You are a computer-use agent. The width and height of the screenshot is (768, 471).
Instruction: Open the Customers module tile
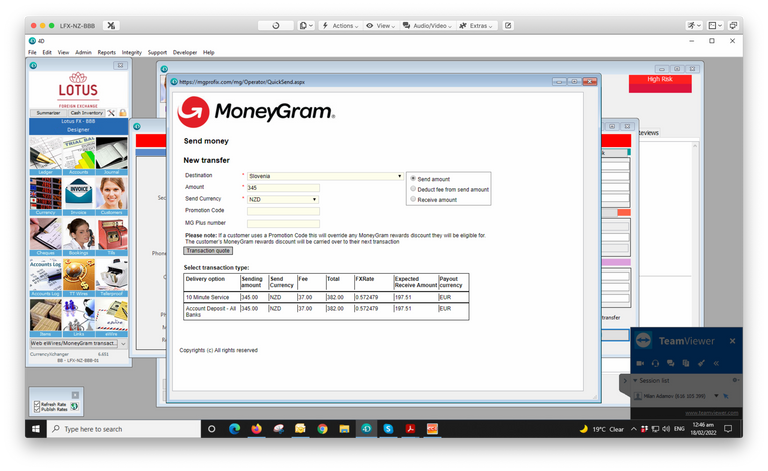pyautogui.click(x=112, y=196)
